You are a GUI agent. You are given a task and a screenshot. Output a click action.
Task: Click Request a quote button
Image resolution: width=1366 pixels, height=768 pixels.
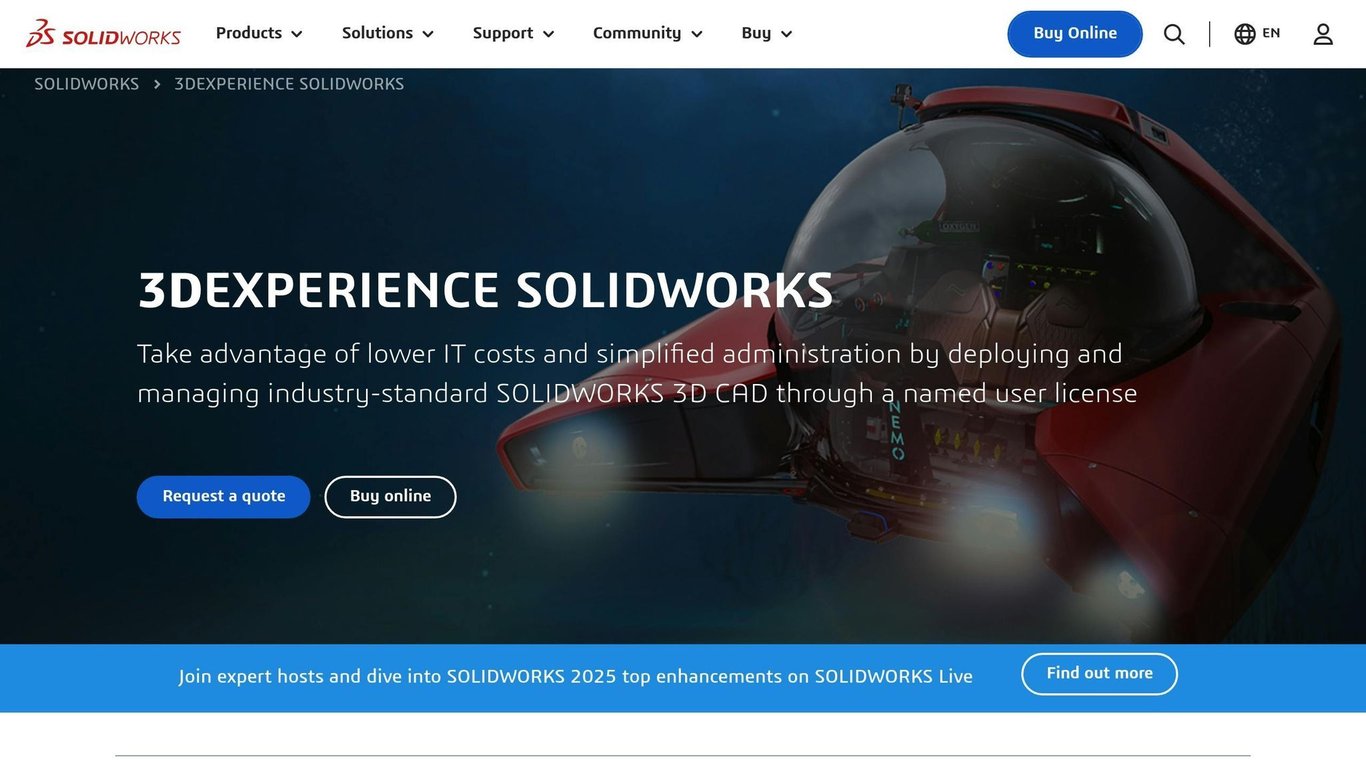(224, 497)
